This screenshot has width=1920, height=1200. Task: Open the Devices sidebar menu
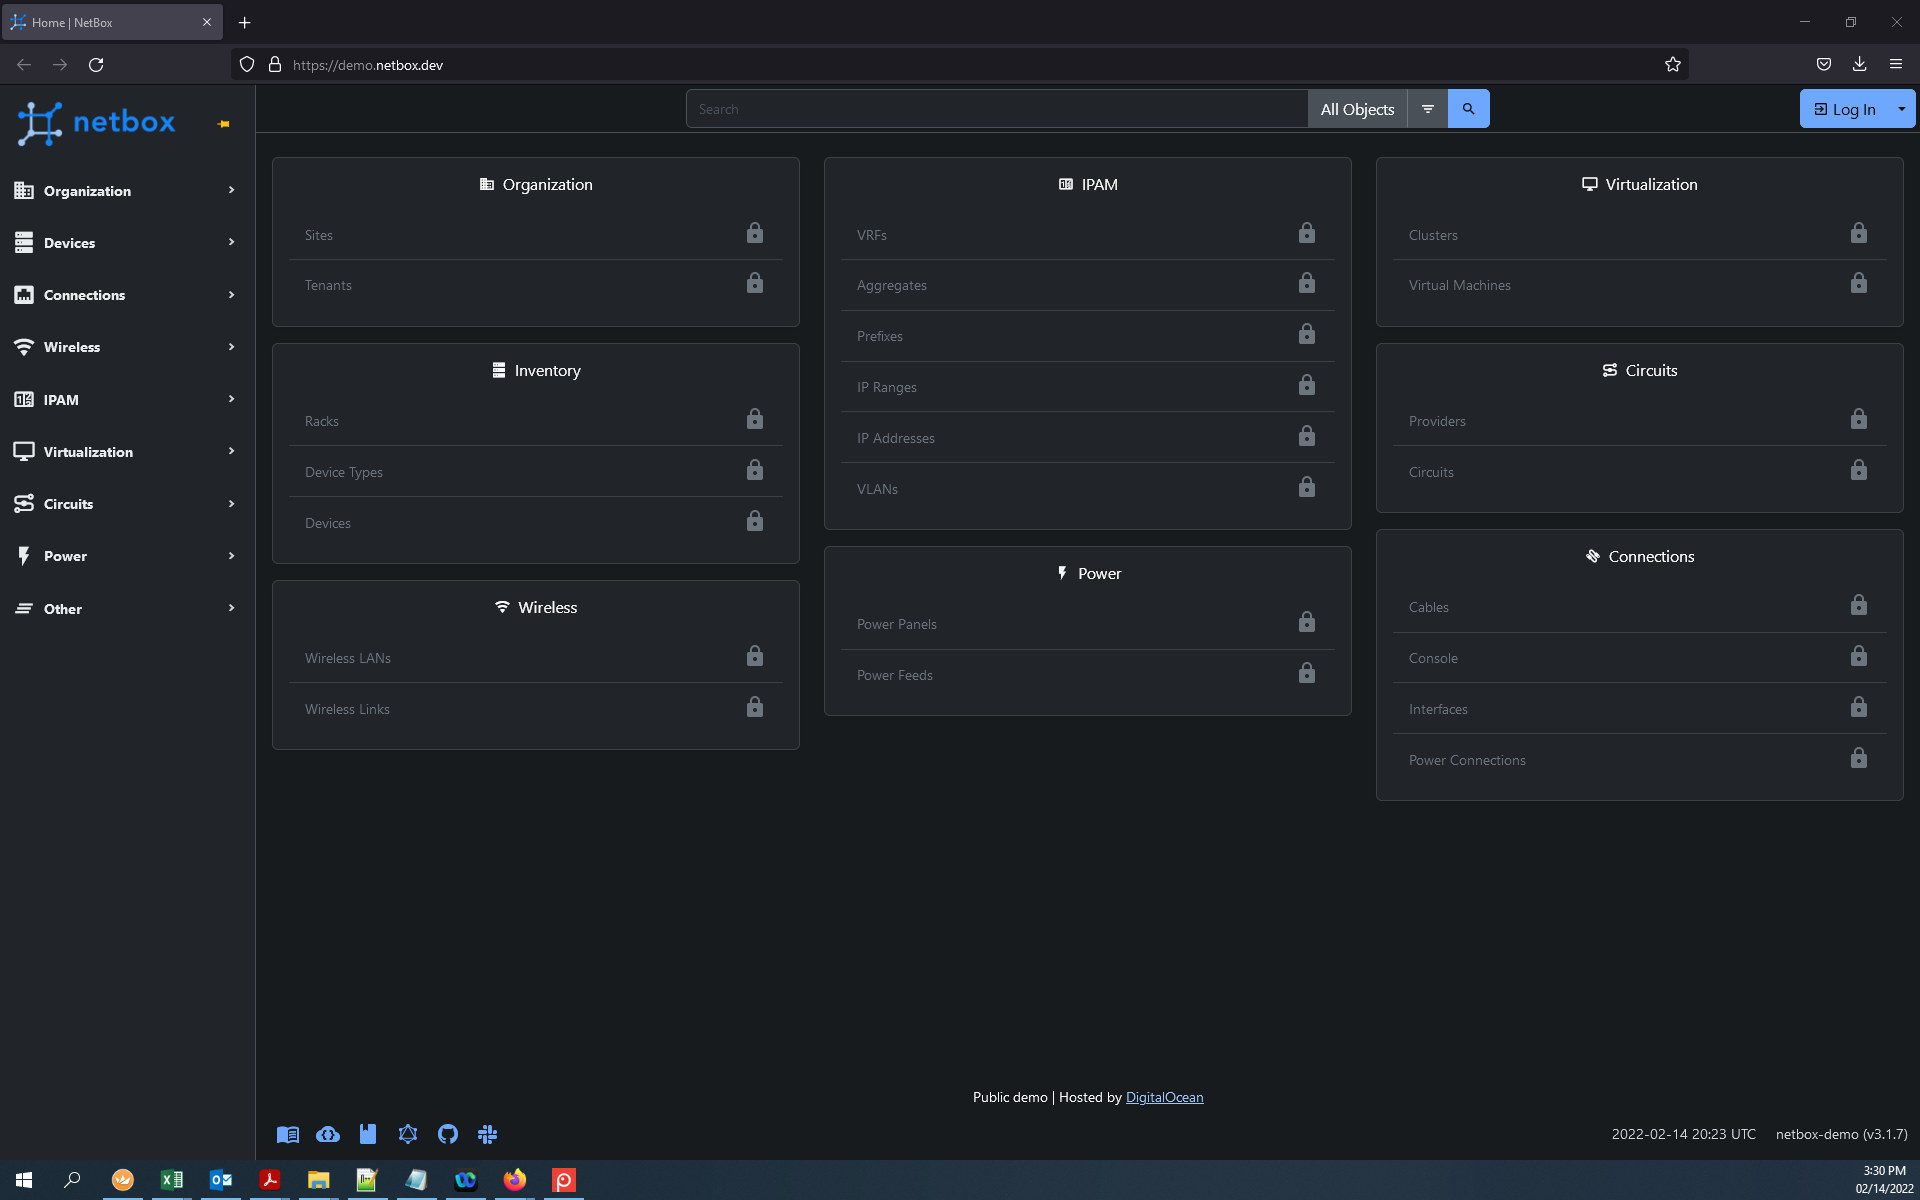point(126,243)
